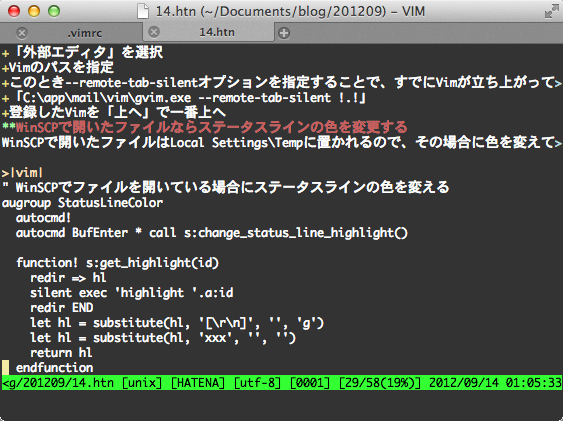Click the line '「外部エディタ」を選択'
The height and width of the screenshot is (421, 563).
83,52
